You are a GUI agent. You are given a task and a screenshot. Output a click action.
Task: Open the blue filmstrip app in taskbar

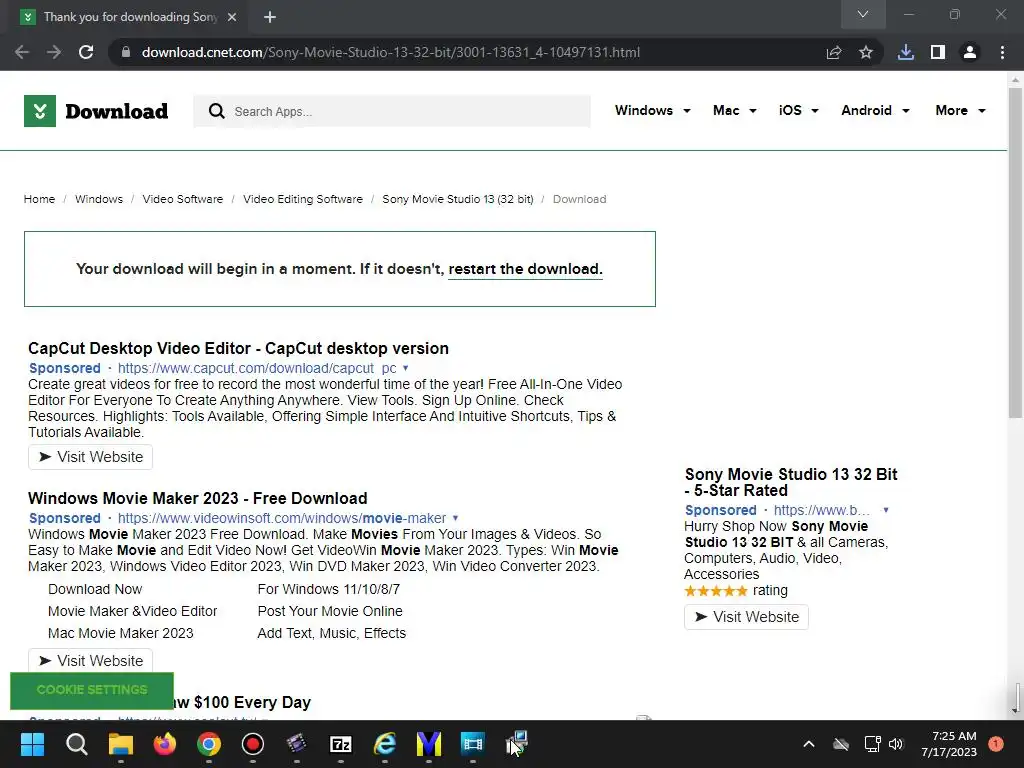473,744
